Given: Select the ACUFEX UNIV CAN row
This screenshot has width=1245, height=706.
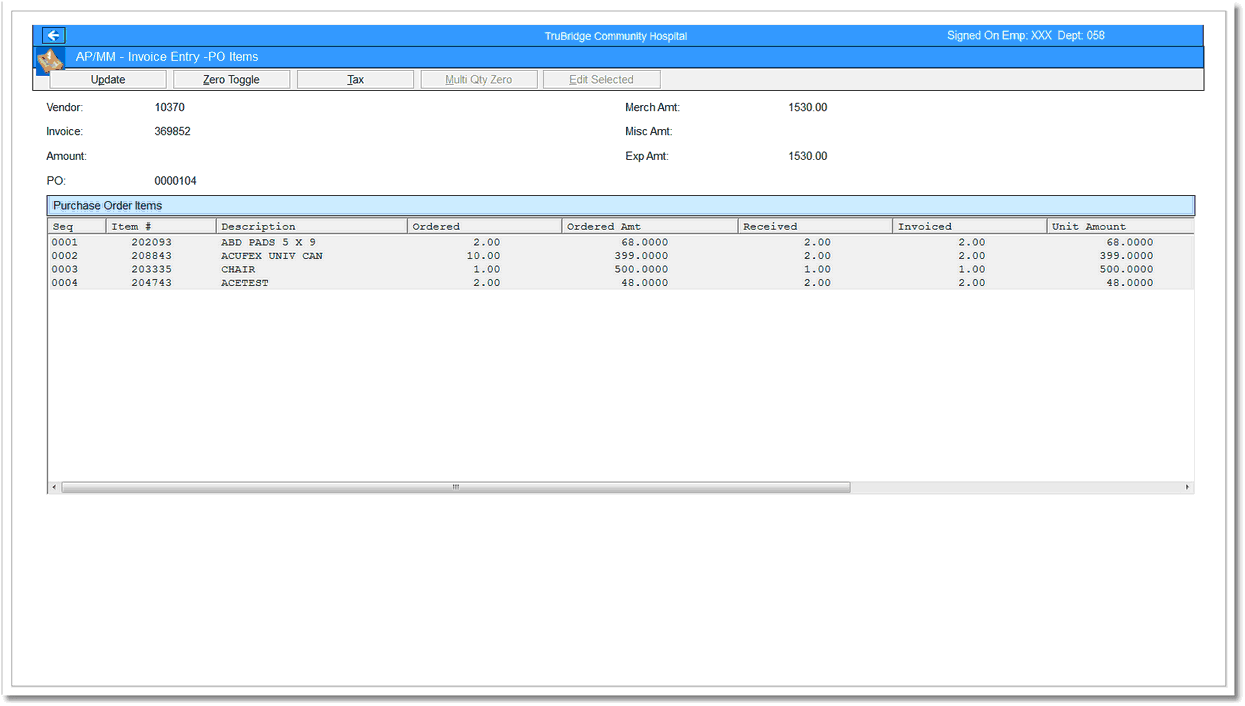Looking at the screenshot, I should coord(620,255).
